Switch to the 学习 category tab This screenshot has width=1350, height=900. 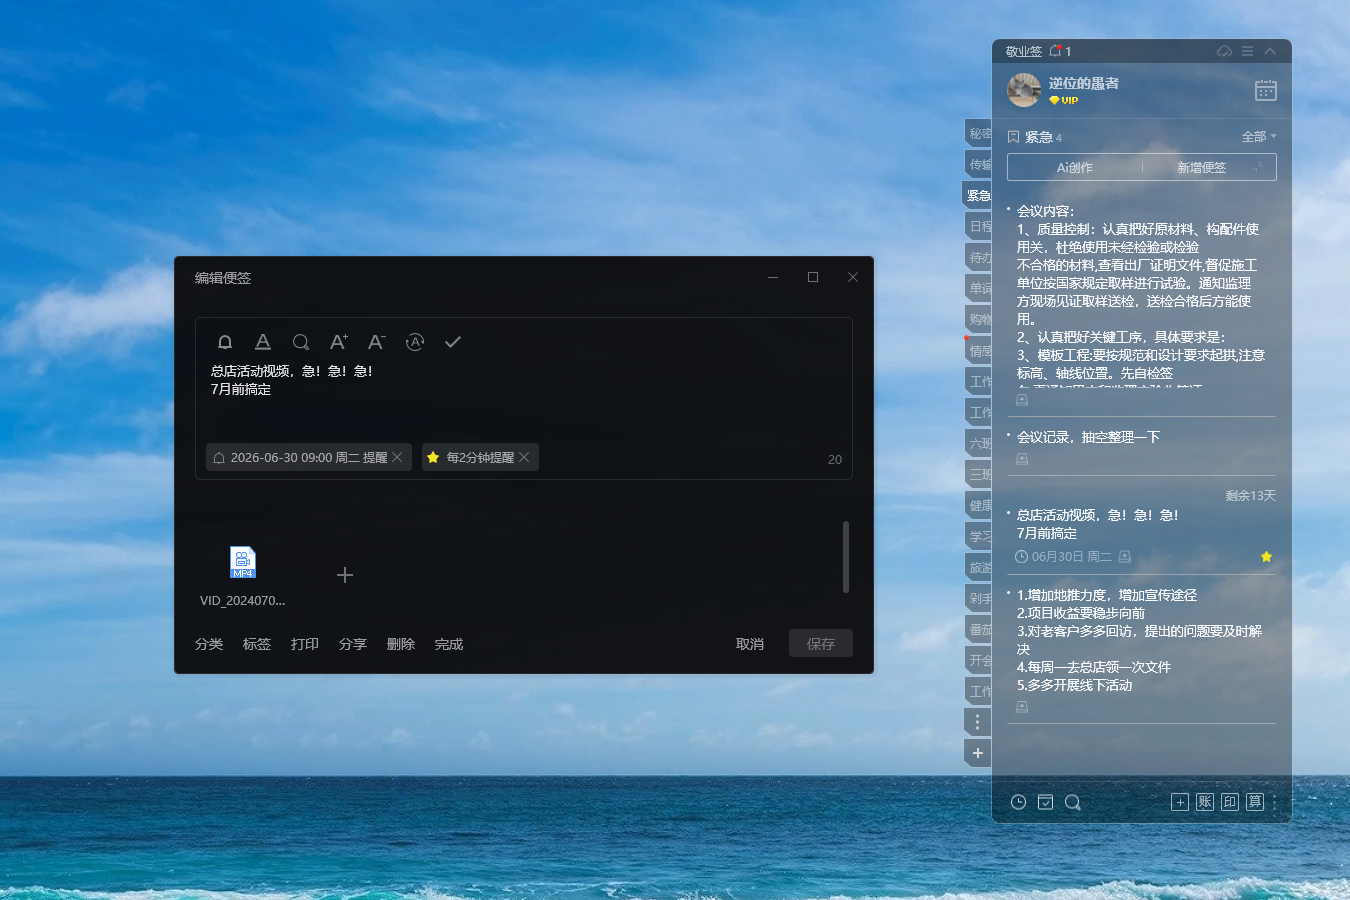coord(978,536)
